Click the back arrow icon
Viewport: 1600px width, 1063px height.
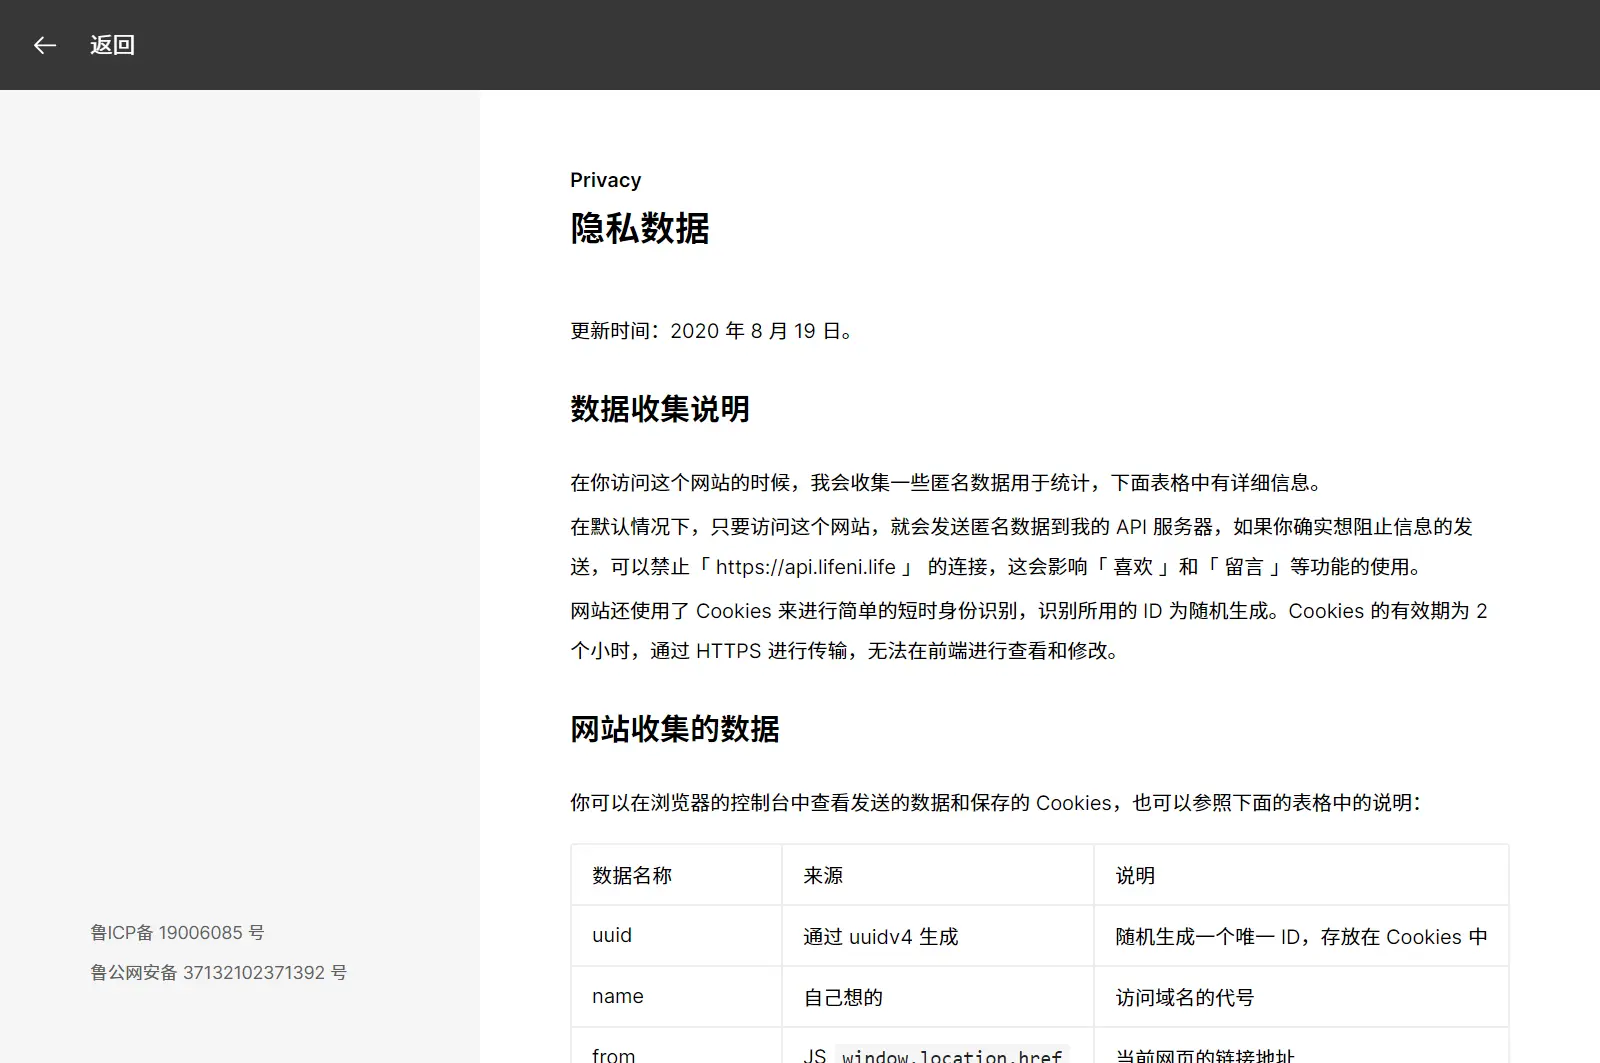[44, 45]
